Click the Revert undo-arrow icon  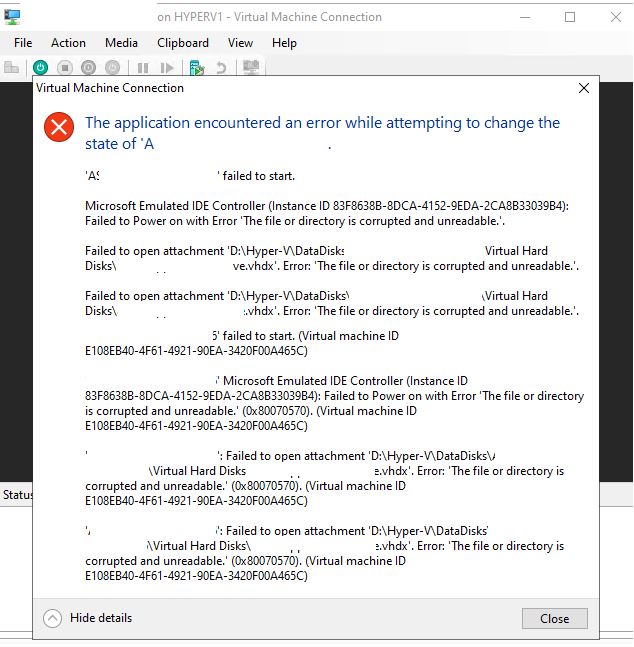[221, 68]
